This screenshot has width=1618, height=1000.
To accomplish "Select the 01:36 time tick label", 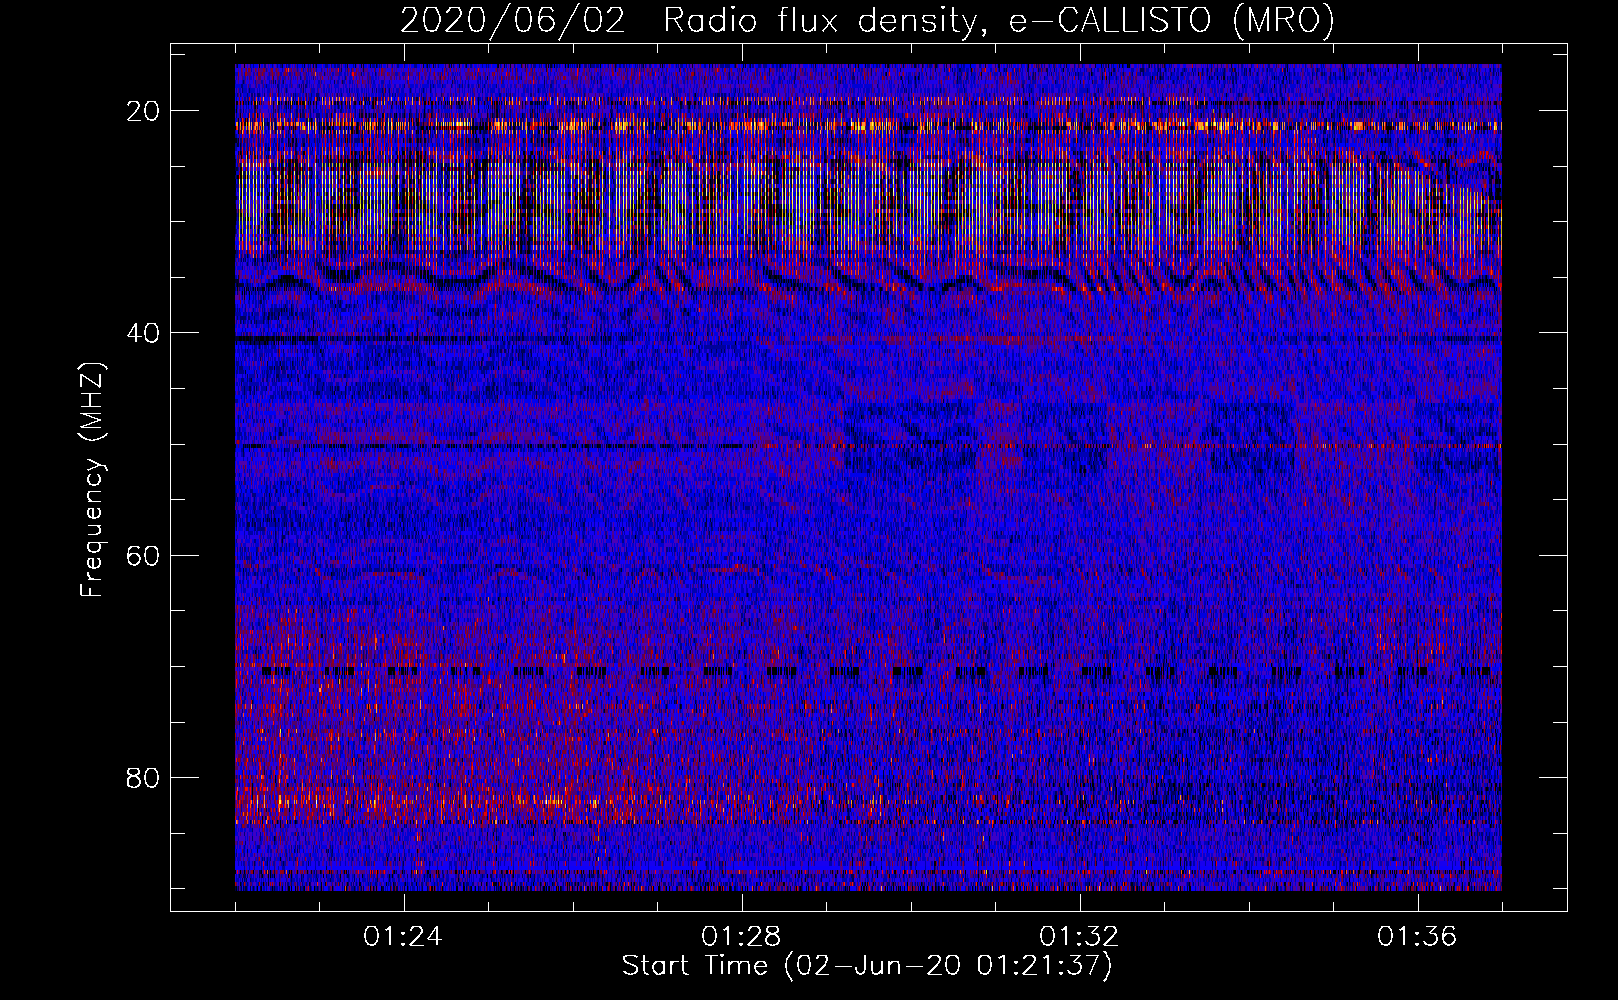I will click(x=1417, y=937).
